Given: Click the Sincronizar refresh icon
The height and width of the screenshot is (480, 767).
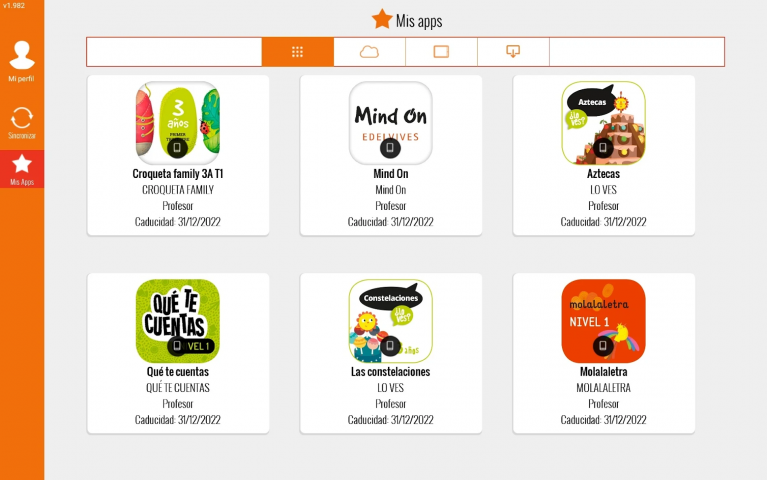Looking at the screenshot, I should click(22, 118).
